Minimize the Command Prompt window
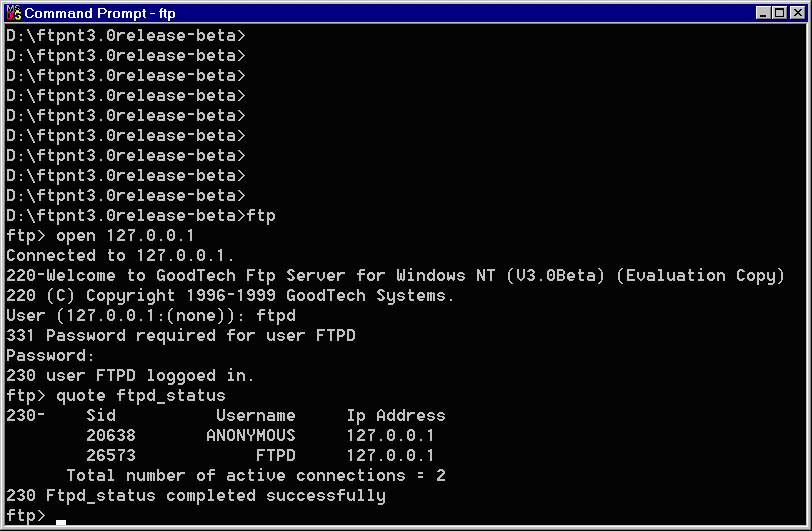Image resolution: width=812 pixels, height=531 pixels. [x=762, y=13]
